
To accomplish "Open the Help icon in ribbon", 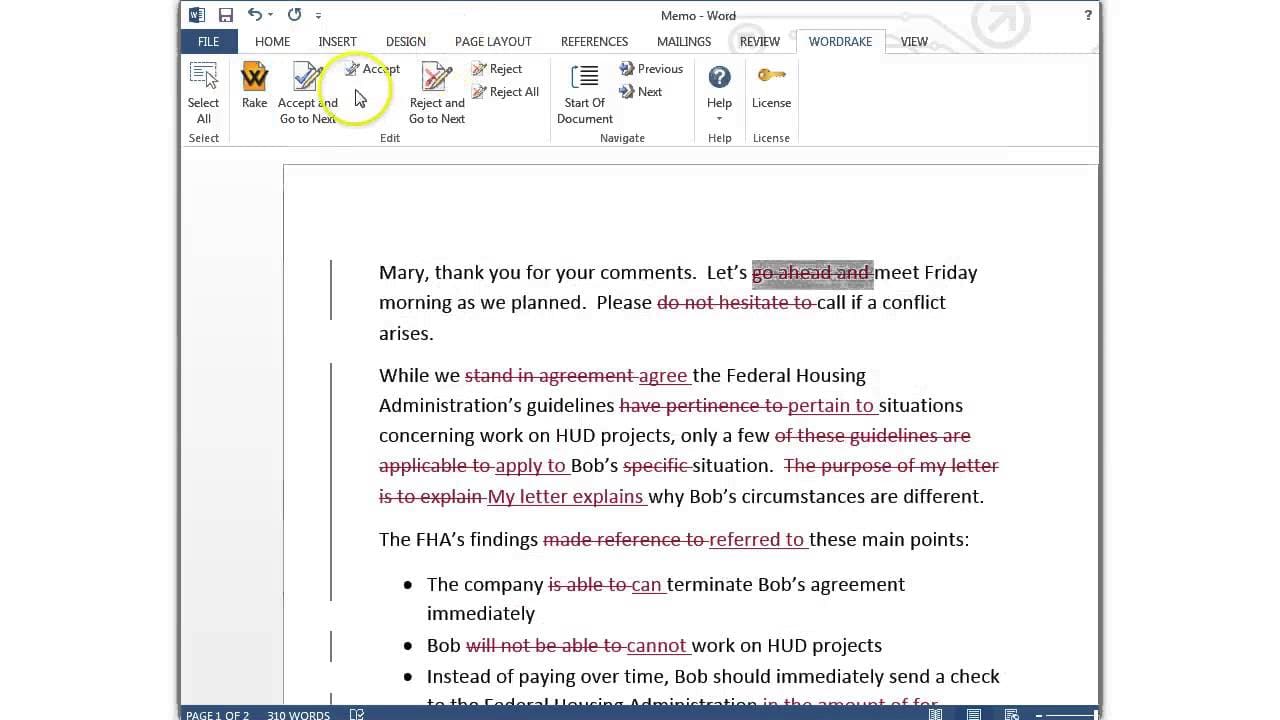I will tap(719, 77).
